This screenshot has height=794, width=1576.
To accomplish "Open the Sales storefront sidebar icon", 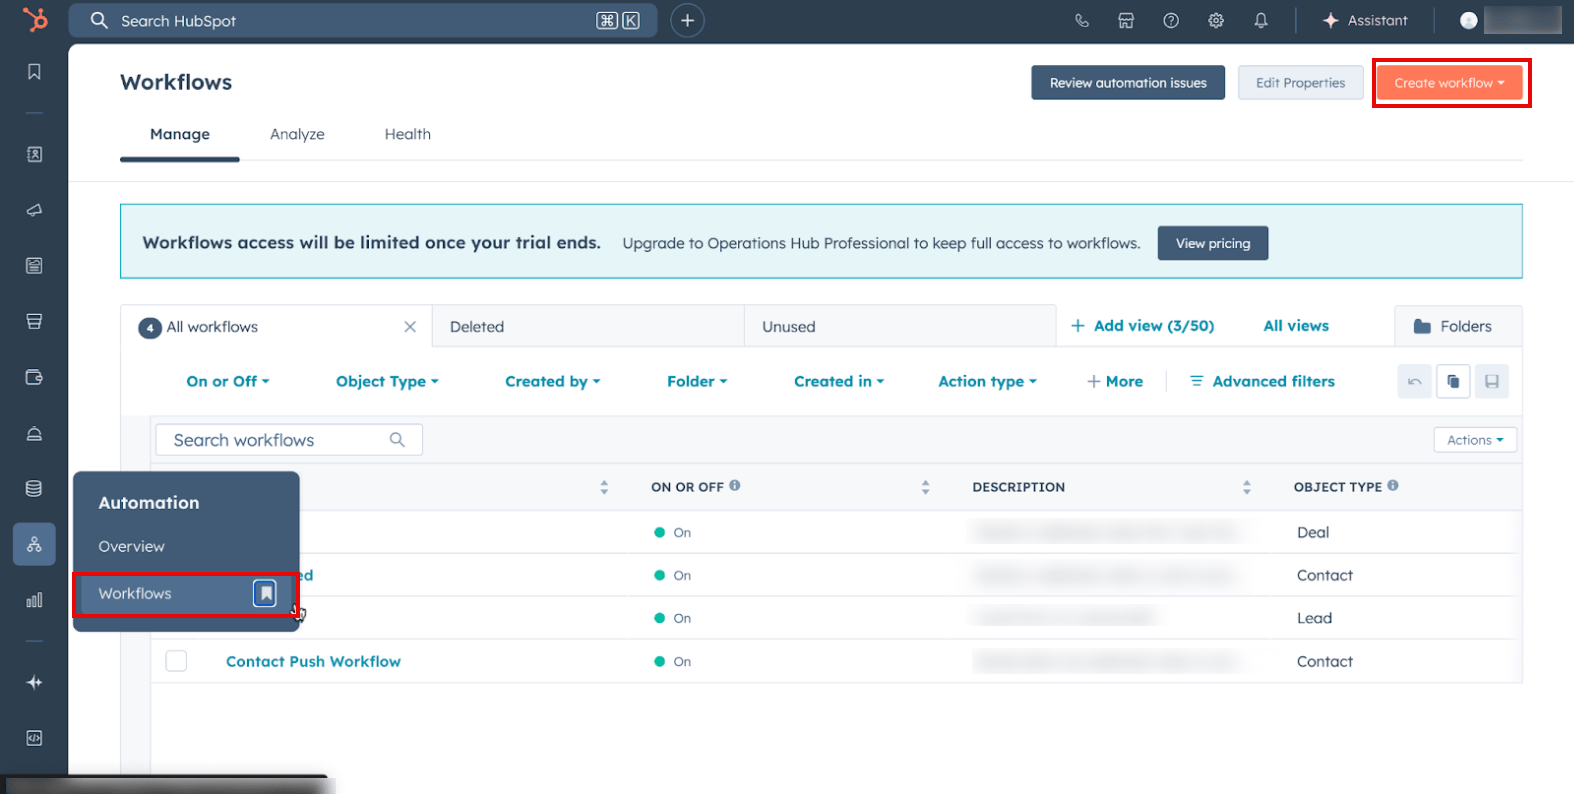I will pyautogui.click(x=34, y=321).
